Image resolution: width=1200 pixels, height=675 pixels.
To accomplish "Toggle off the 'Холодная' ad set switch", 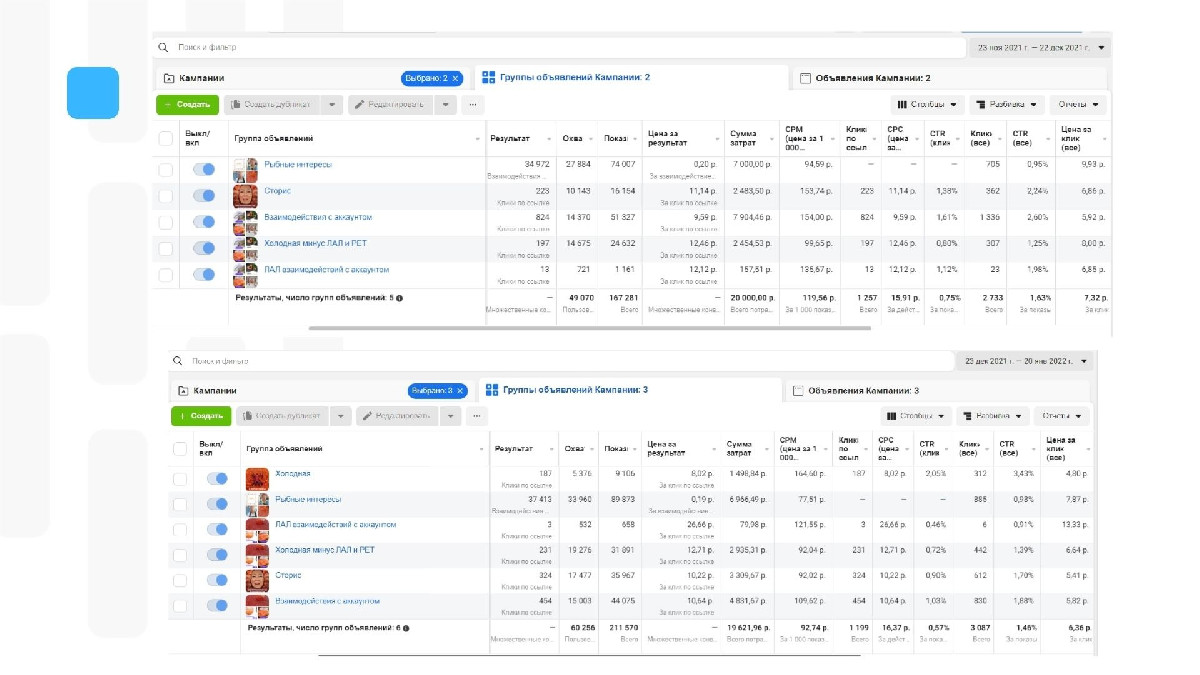I will click(217, 479).
